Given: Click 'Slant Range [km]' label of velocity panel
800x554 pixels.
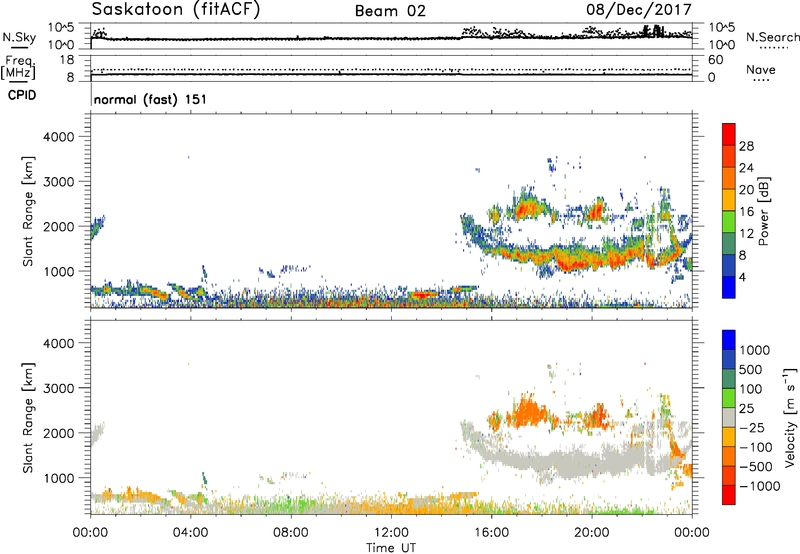Looking at the screenshot, I should [x=28, y=418].
